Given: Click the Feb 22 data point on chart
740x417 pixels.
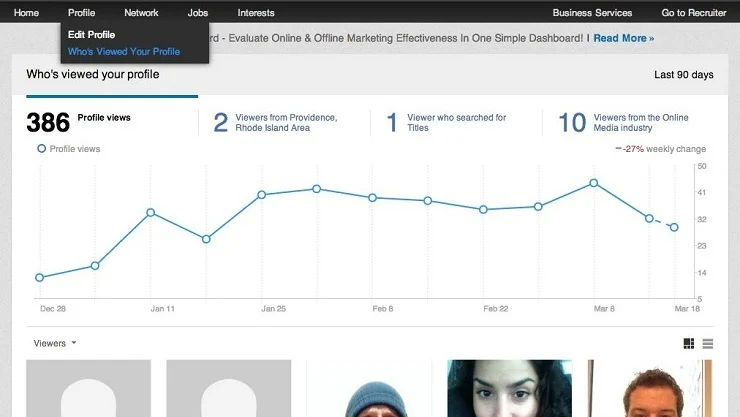Looking at the screenshot, I should (x=483, y=209).
